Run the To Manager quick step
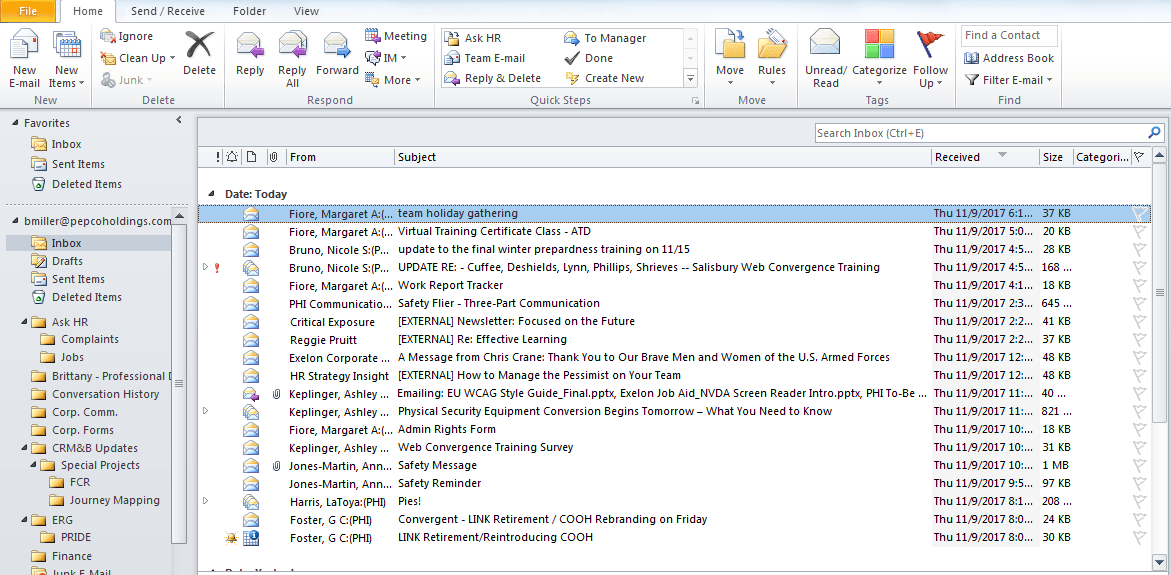Screen dimensions: 1171x575 tap(605, 38)
